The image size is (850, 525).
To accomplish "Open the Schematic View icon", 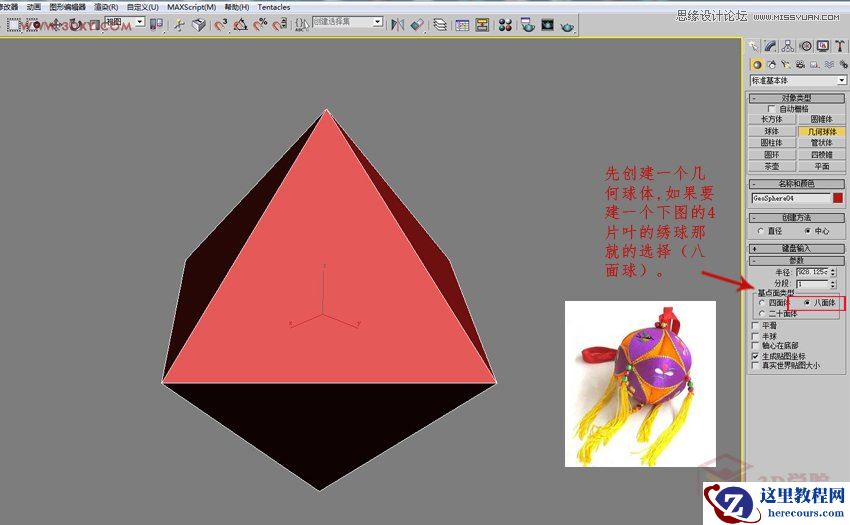I will (x=481, y=24).
